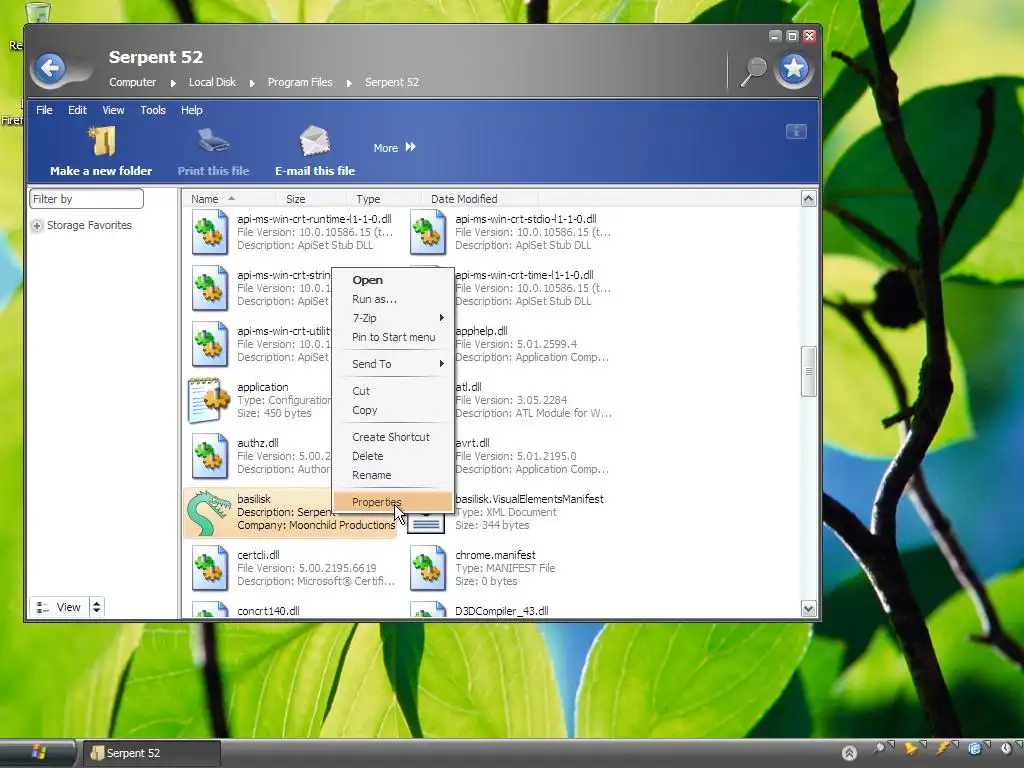Go back with the blue back arrow
The width and height of the screenshot is (1024, 768).
pyautogui.click(x=50, y=68)
